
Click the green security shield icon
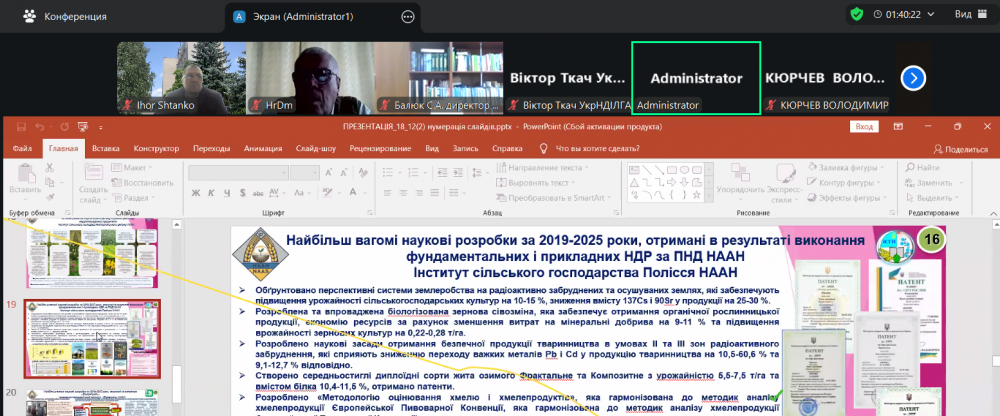pos(857,14)
